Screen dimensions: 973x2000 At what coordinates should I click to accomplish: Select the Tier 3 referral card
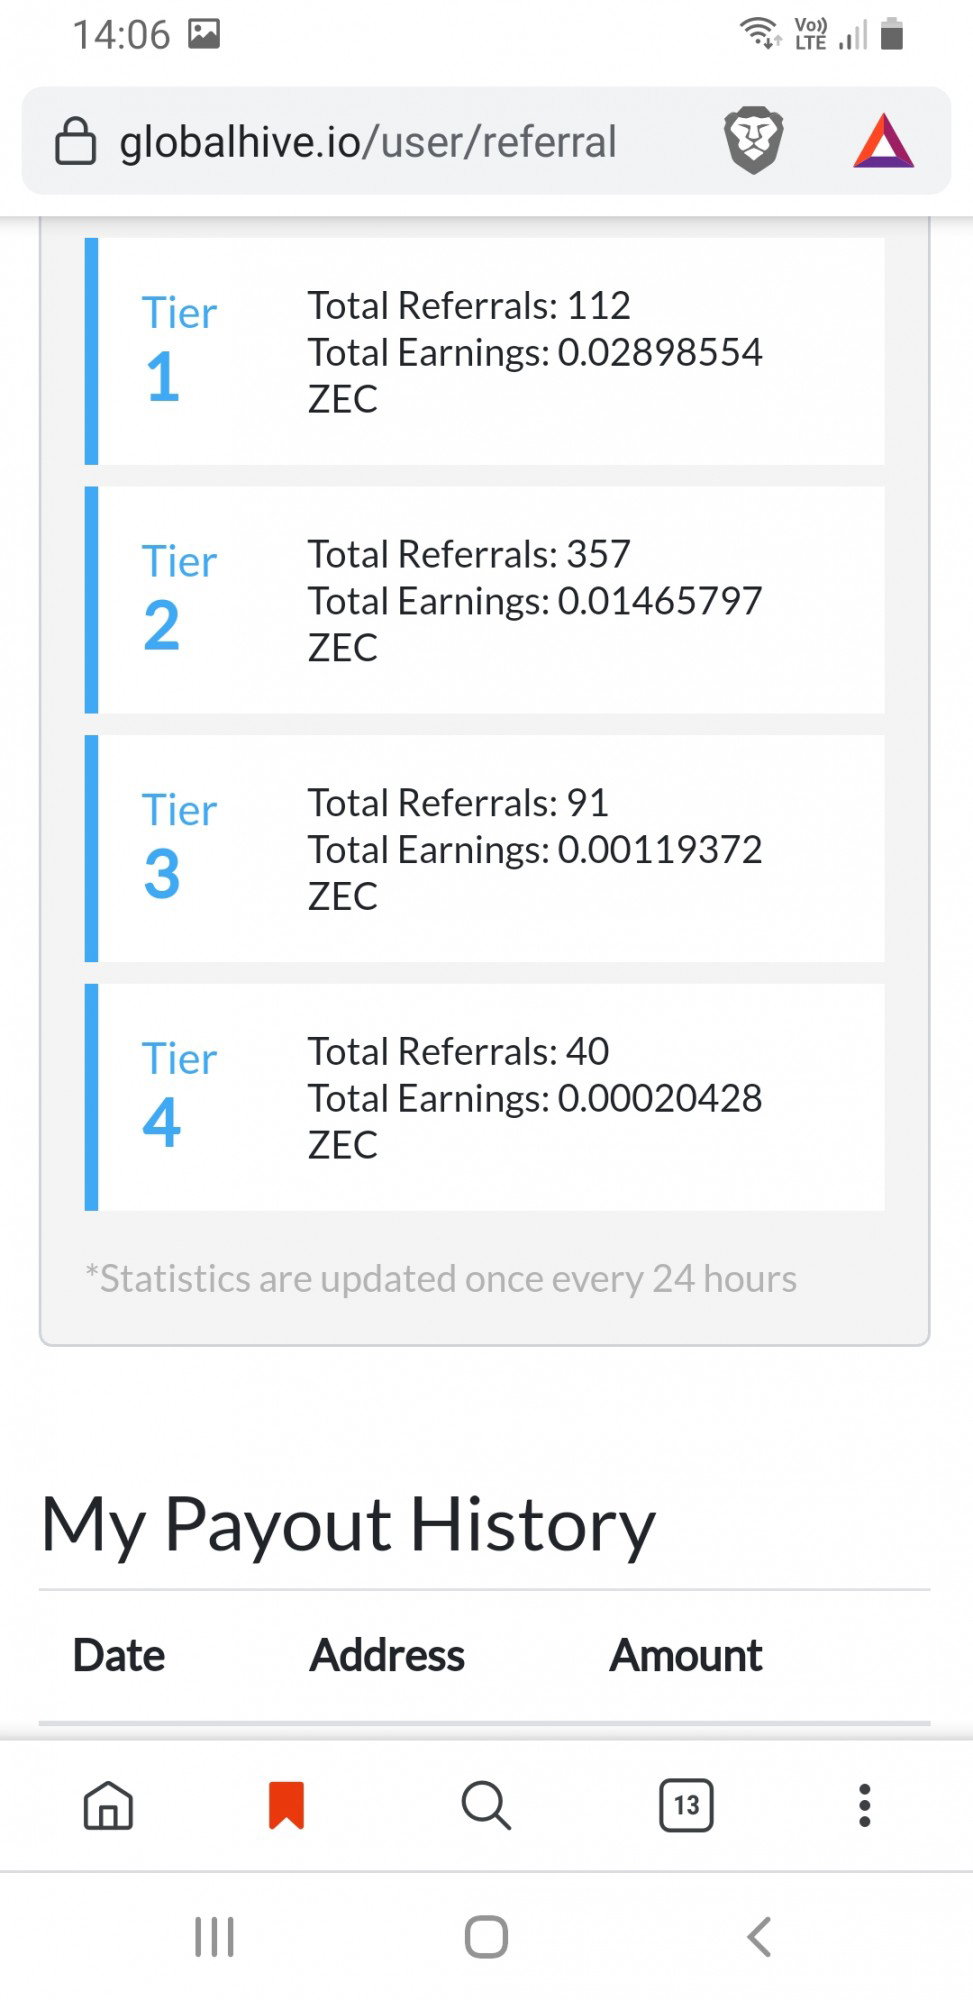[485, 849]
